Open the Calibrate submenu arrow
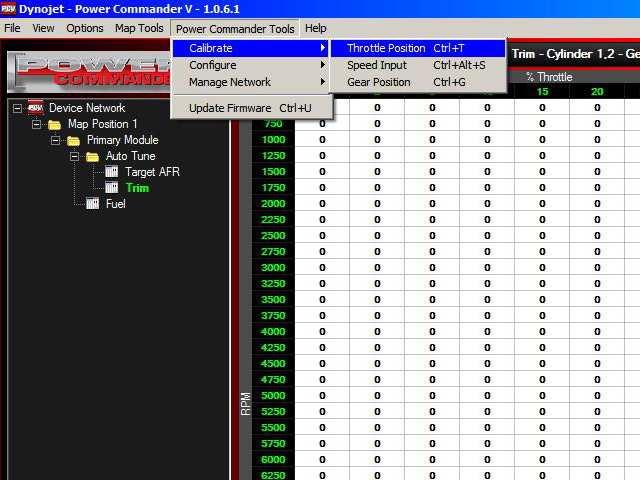Viewport: 640px width, 480px height. [323, 48]
